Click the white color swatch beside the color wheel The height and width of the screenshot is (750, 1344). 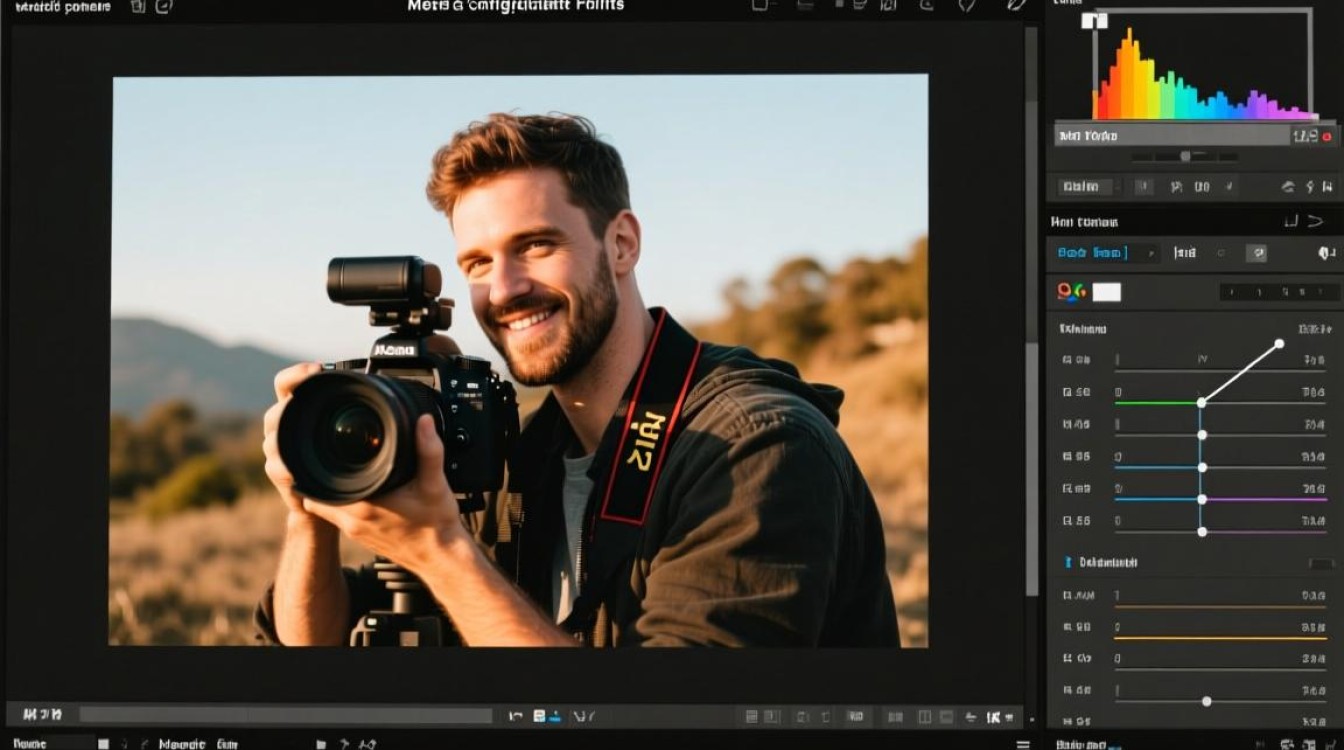point(1106,292)
